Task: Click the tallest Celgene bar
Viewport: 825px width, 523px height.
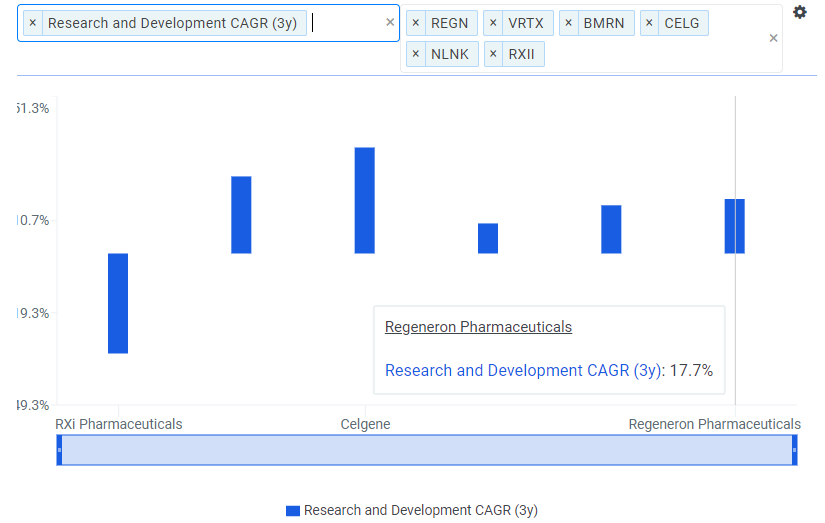Action: (365, 200)
